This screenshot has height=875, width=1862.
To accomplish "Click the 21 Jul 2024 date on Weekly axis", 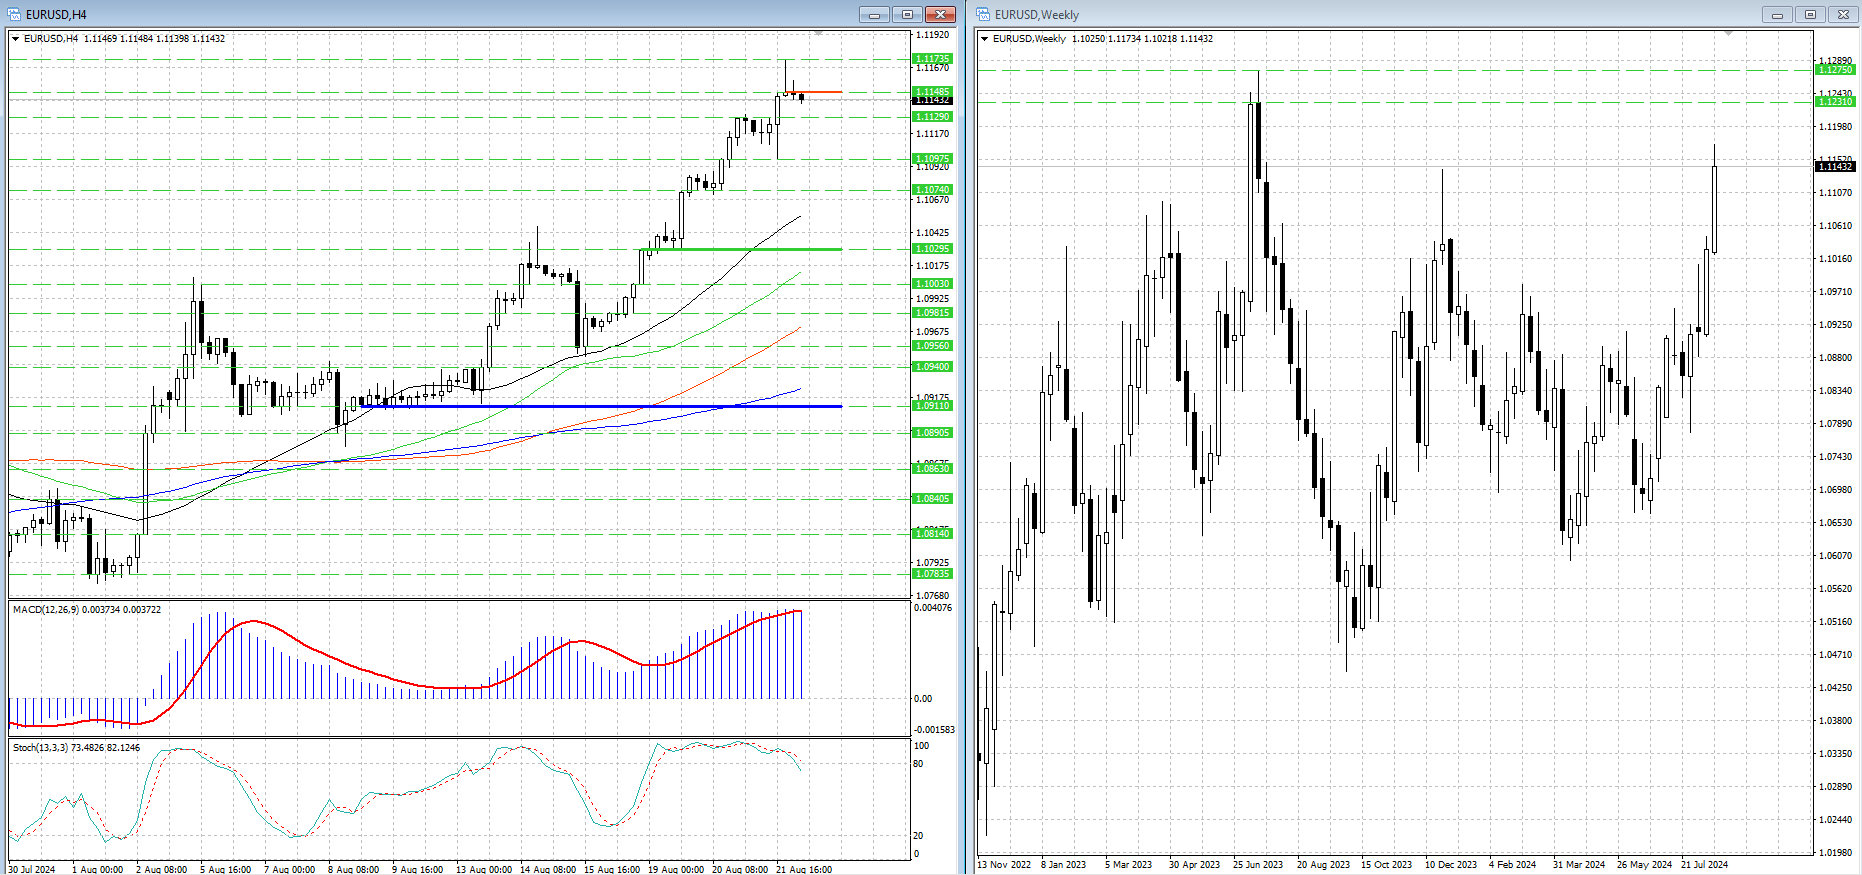I will (x=1704, y=865).
